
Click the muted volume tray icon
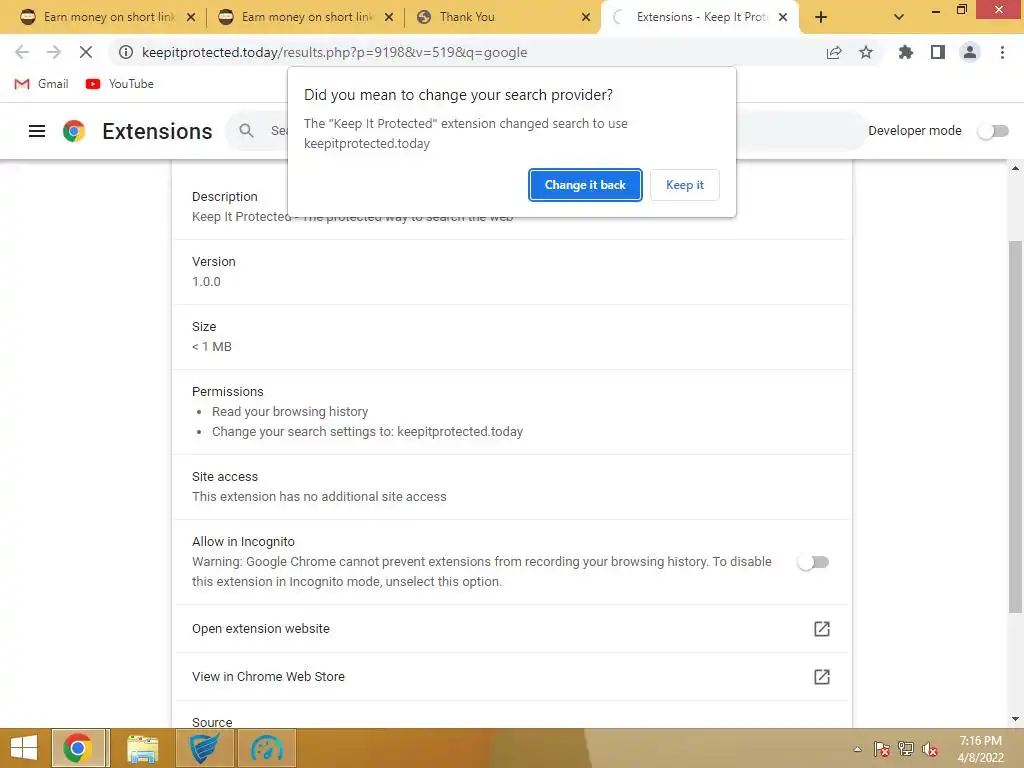(930, 749)
